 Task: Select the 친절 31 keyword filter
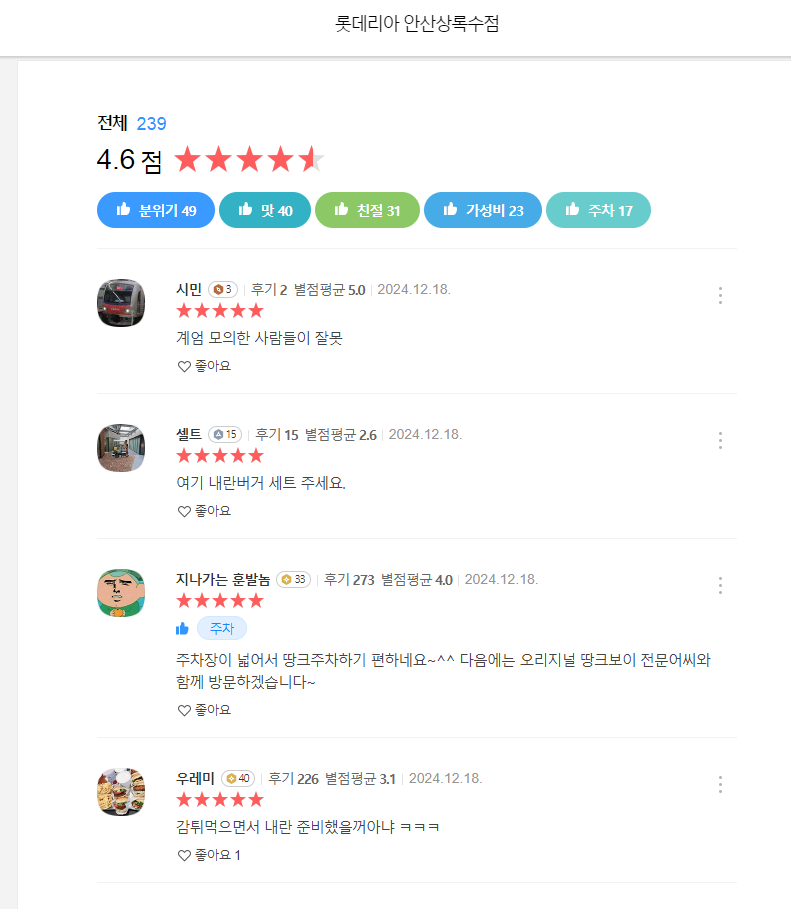pos(367,210)
